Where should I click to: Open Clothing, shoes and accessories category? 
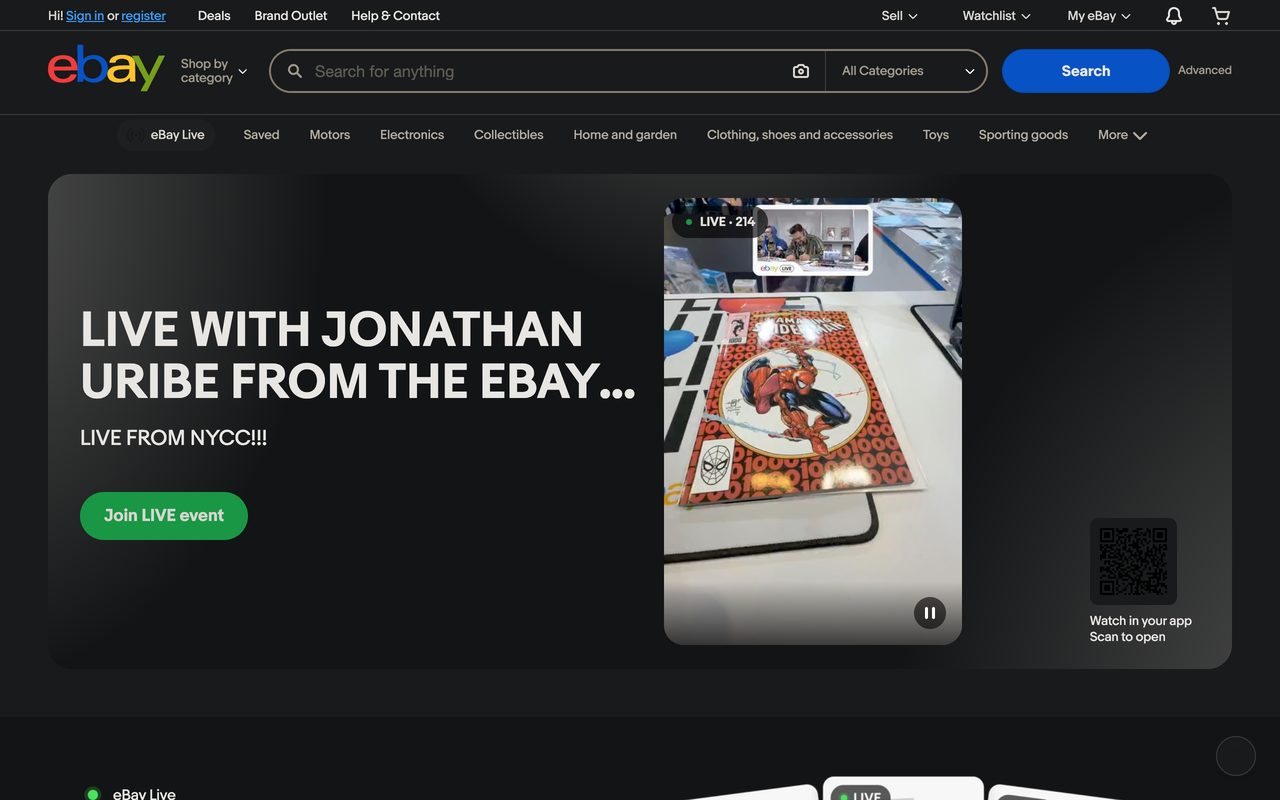tap(800, 135)
